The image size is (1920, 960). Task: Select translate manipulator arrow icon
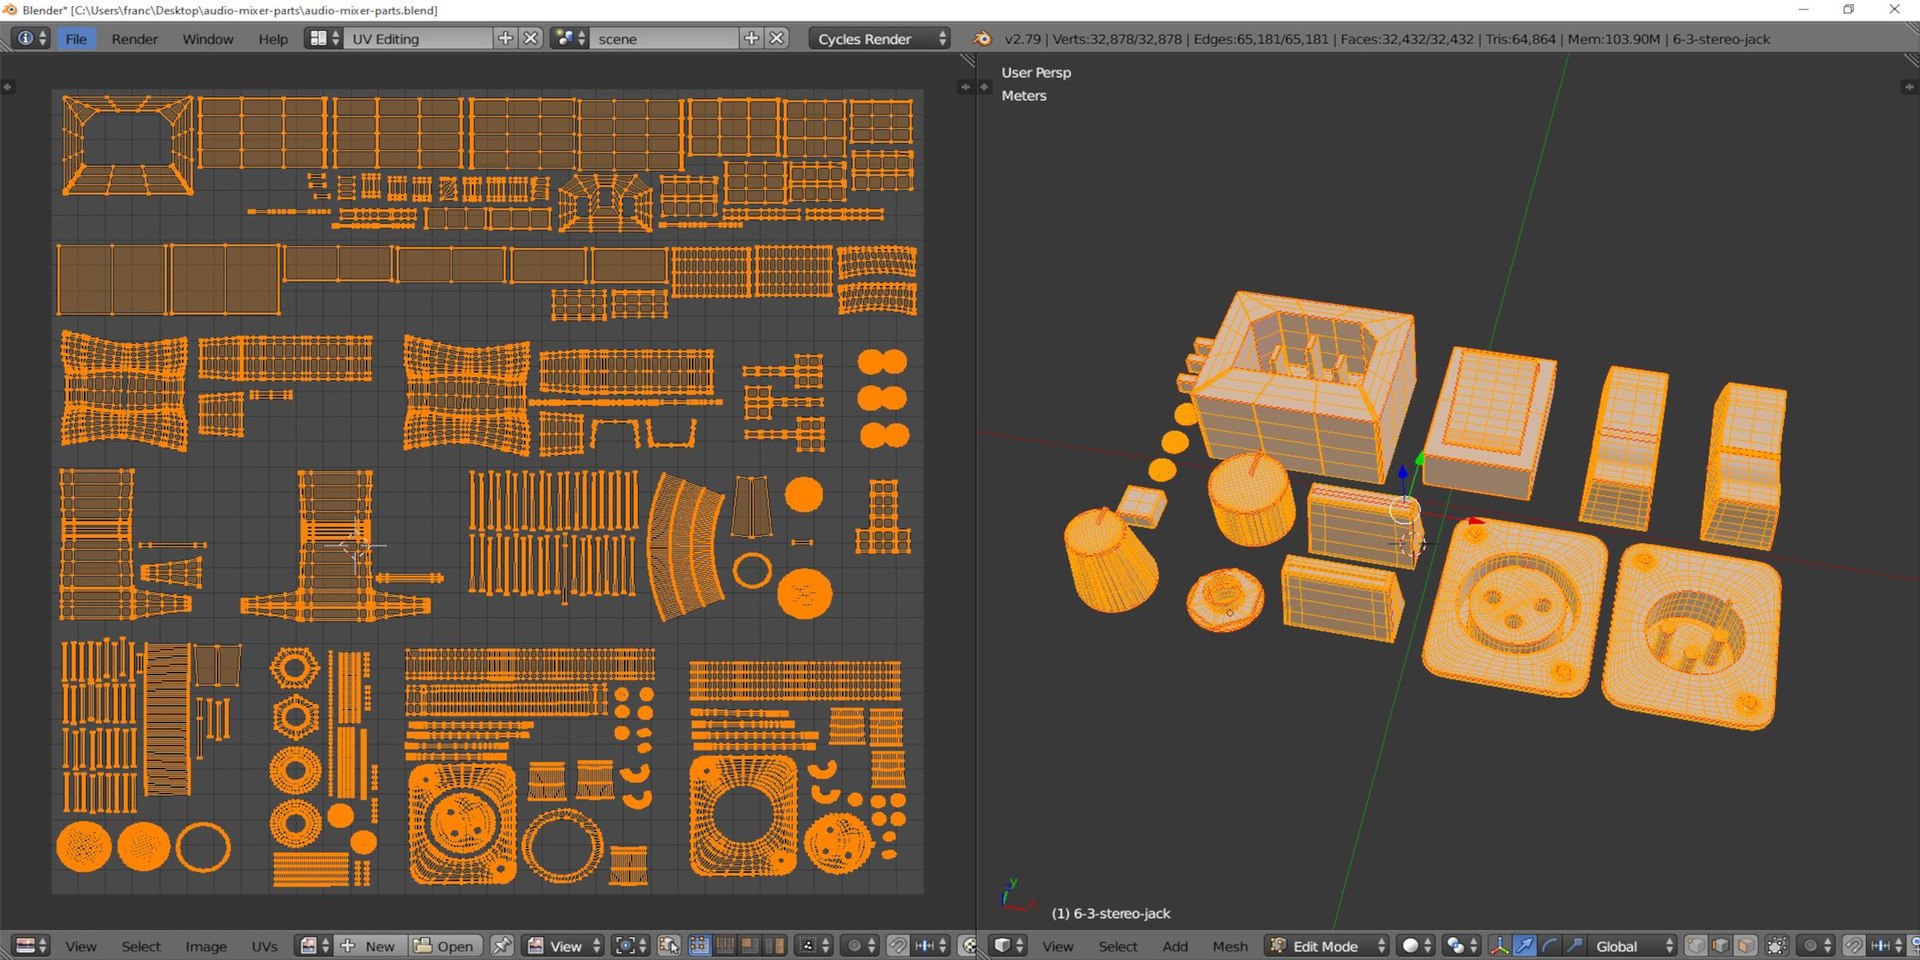[1524, 945]
